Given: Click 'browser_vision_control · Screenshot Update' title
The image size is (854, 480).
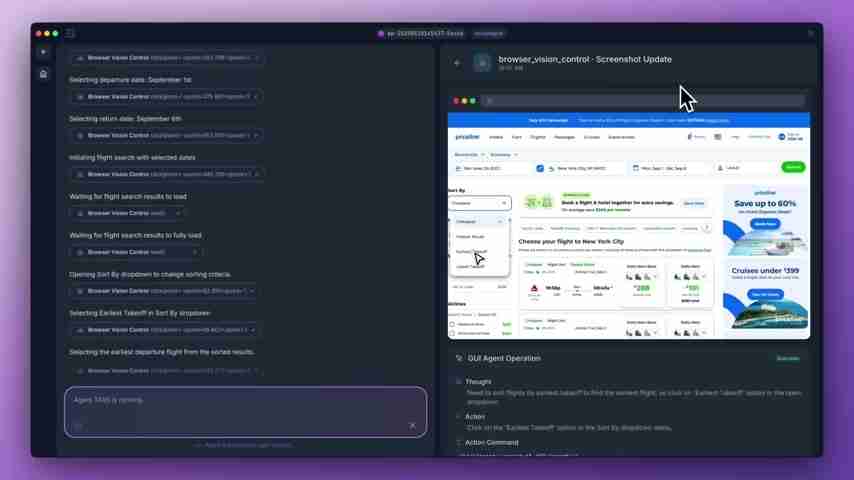Looking at the screenshot, I should (585, 59).
